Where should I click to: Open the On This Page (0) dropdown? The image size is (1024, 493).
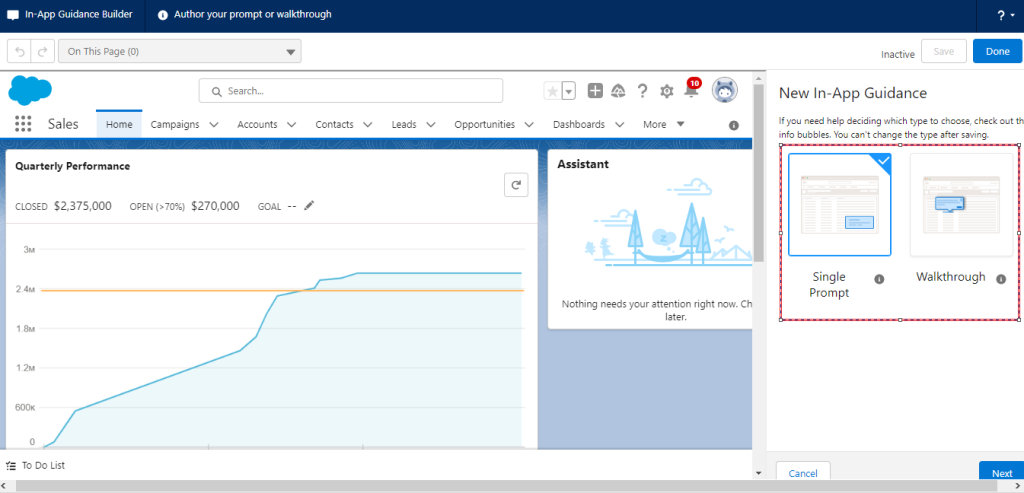[180, 52]
